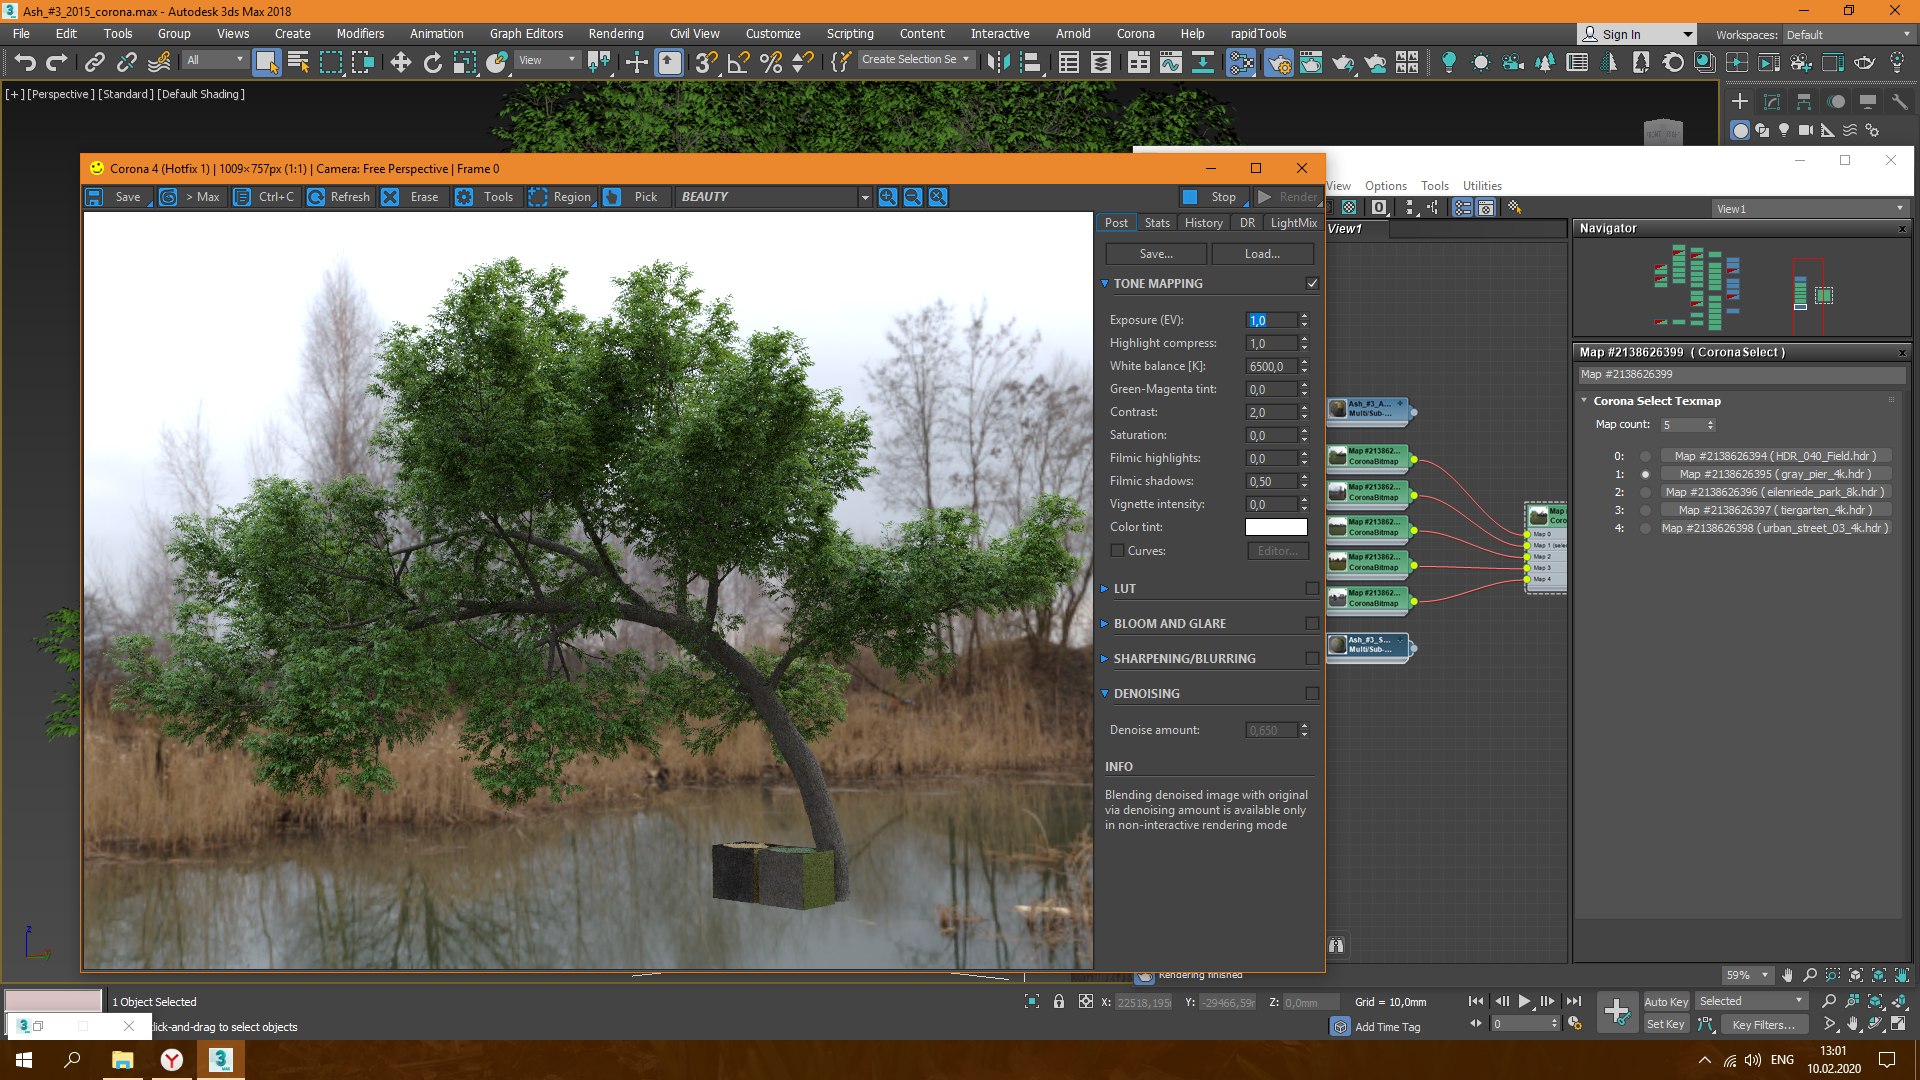Image resolution: width=1920 pixels, height=1080 pixels.
Task: Enable the Bloom and Glare checkbox
Action: [x=1312, y=624]
